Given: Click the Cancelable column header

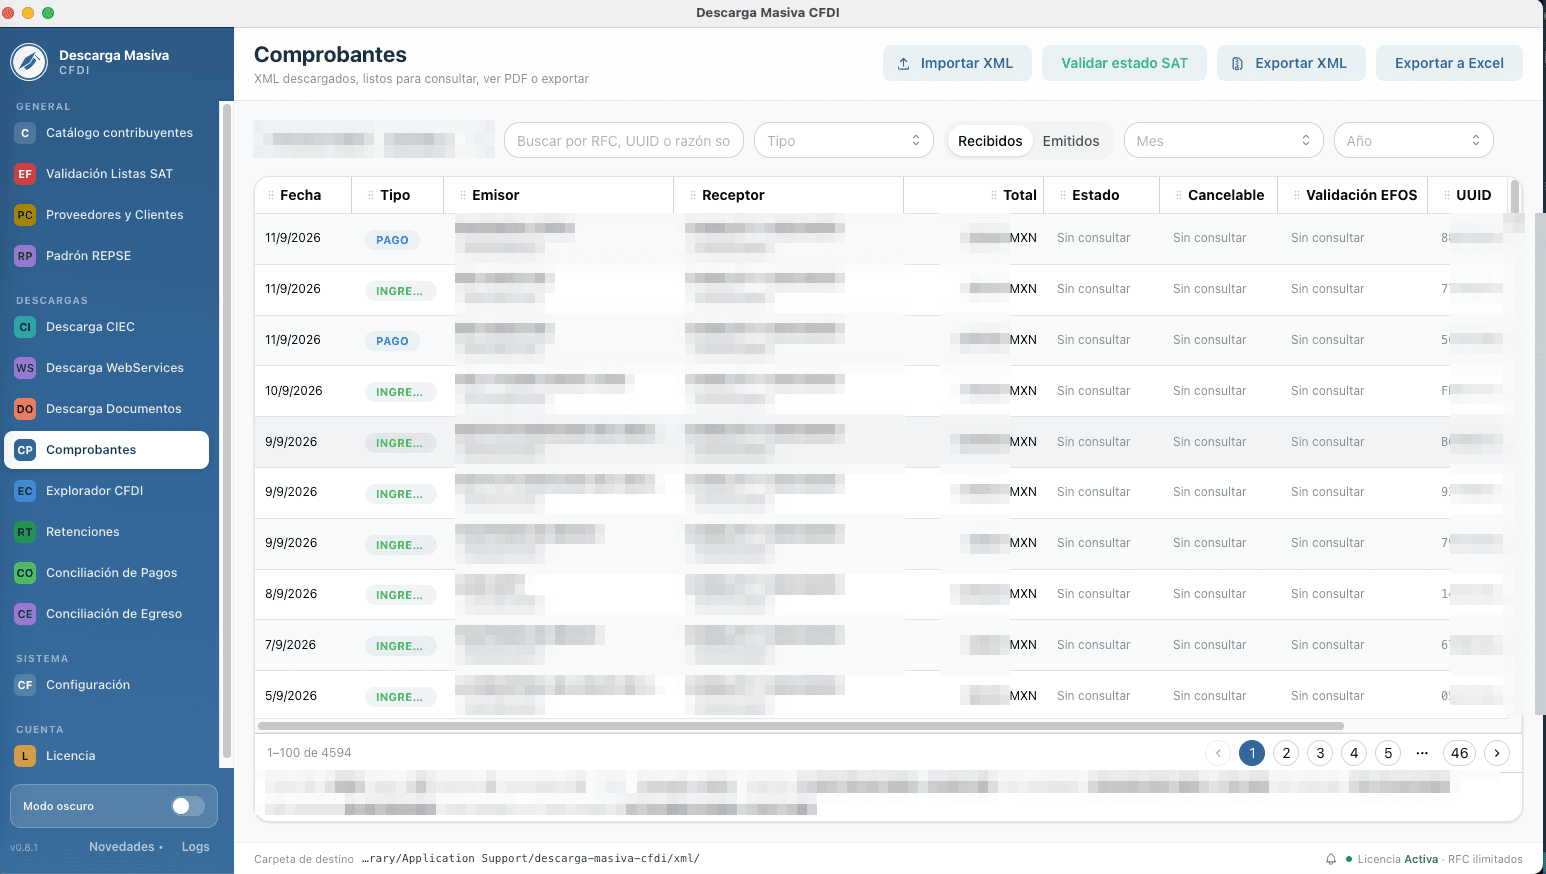Looking at the screenshot, I should tap(1219, 195).
